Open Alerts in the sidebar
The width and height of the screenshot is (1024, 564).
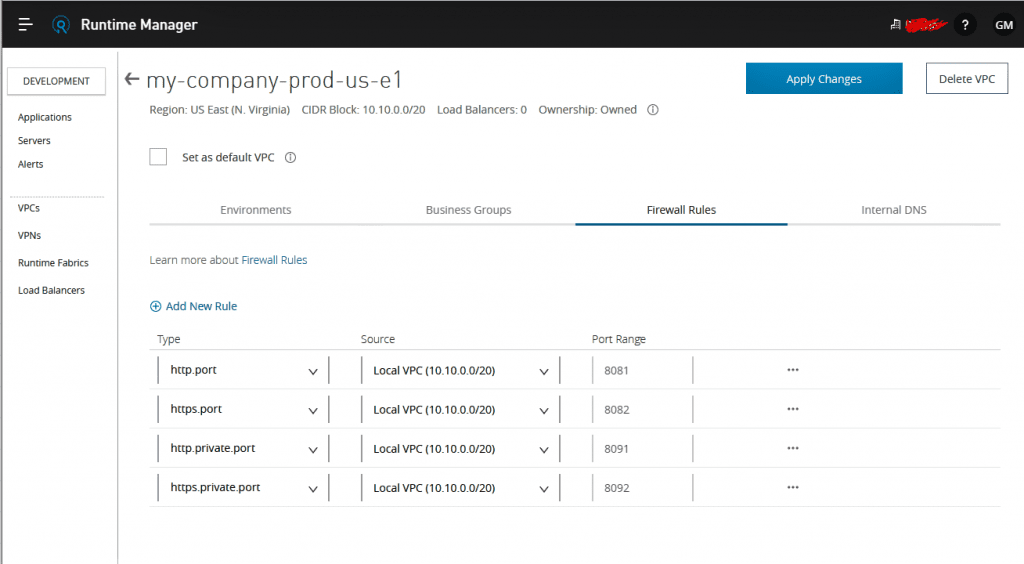[x=30, y=164]
